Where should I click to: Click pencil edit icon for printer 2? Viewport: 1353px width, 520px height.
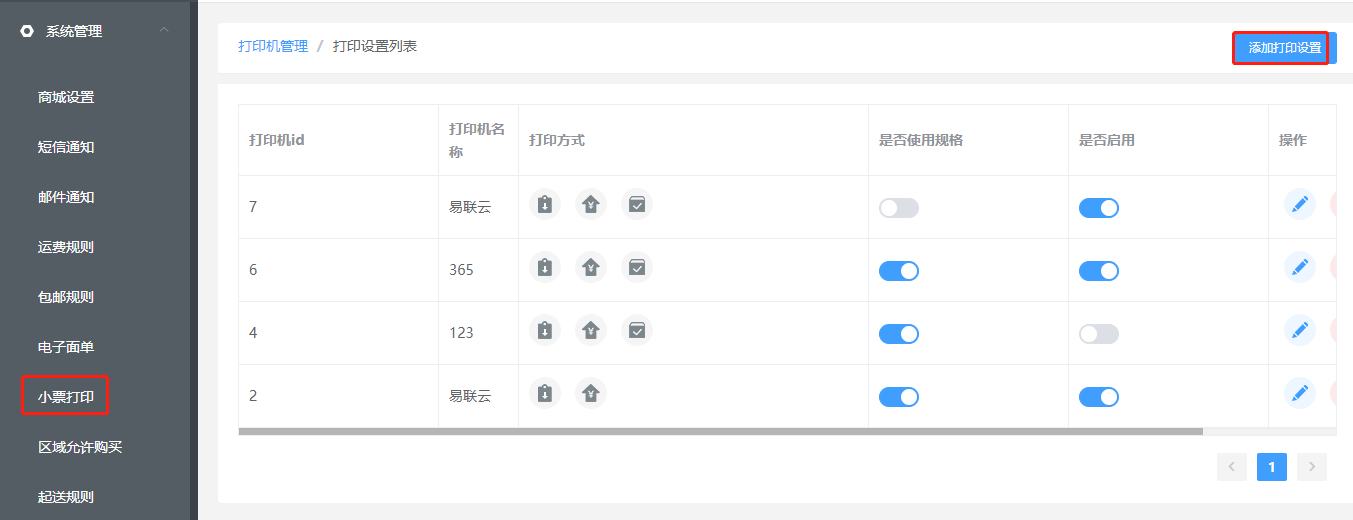[1299, 393]
